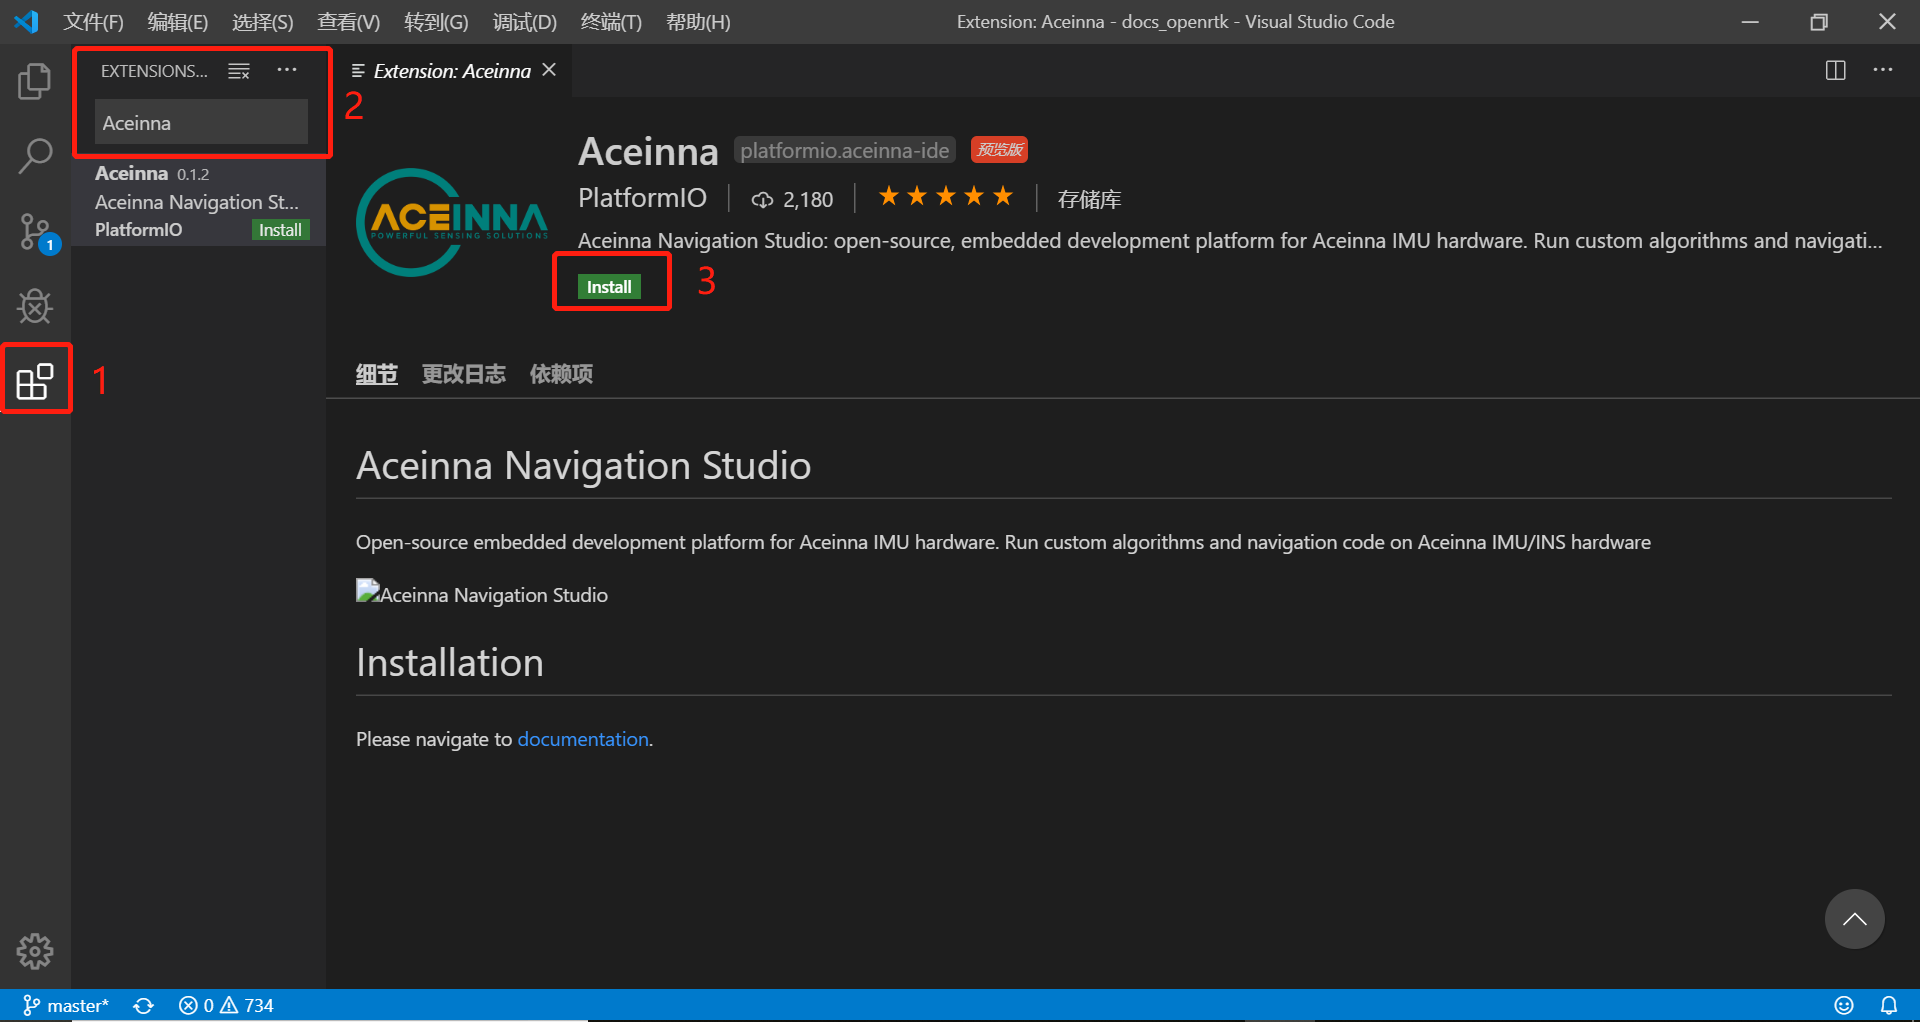Click the Aceinna extension logo
Image resolution: width=1920 pixels, height=1022 pixels.
coord(452,222)
